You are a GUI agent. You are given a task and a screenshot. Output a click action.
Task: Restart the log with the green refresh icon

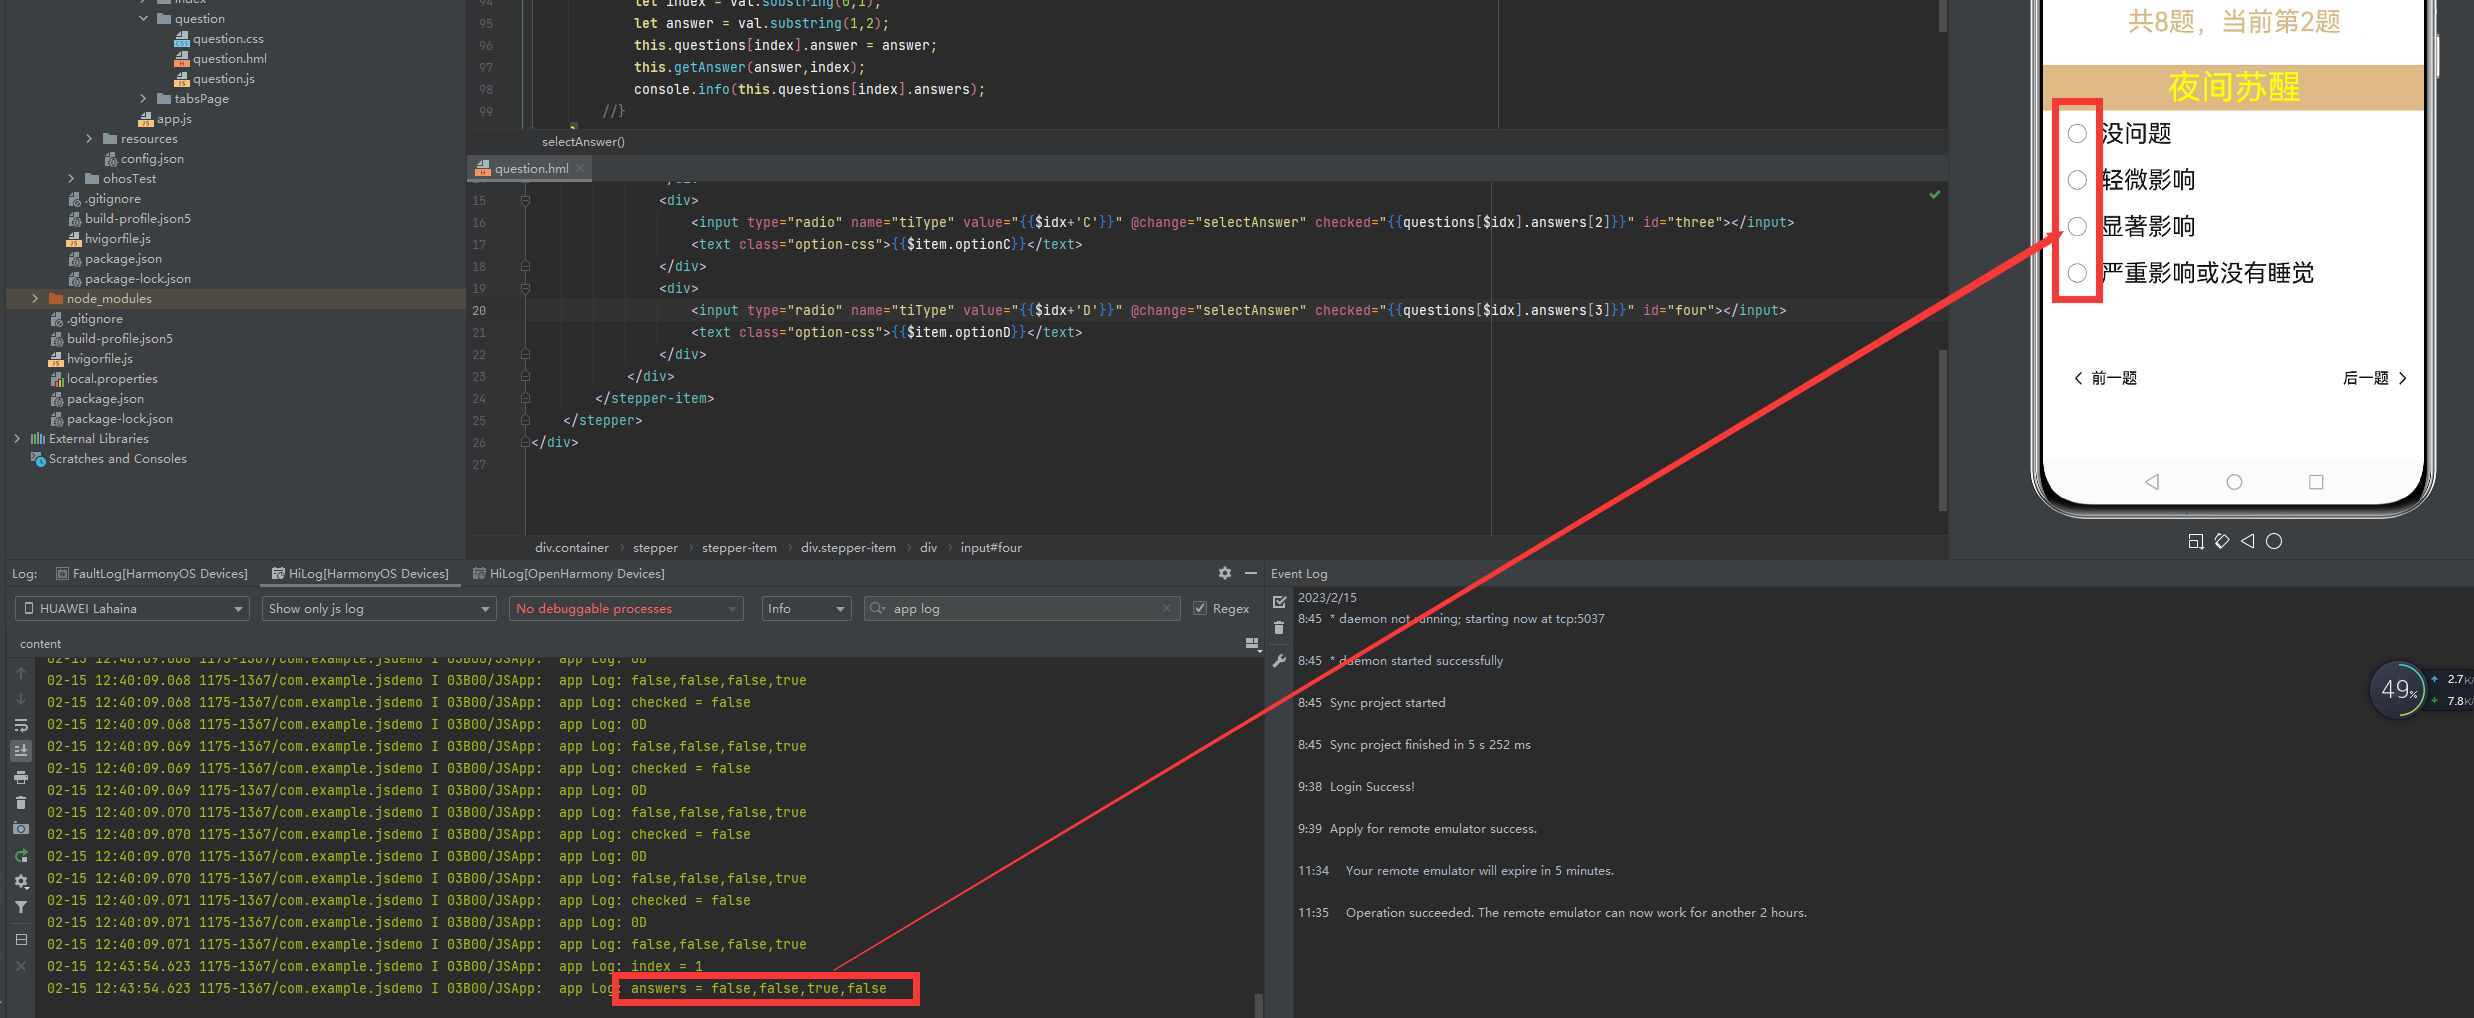click(x=21, y=856)
